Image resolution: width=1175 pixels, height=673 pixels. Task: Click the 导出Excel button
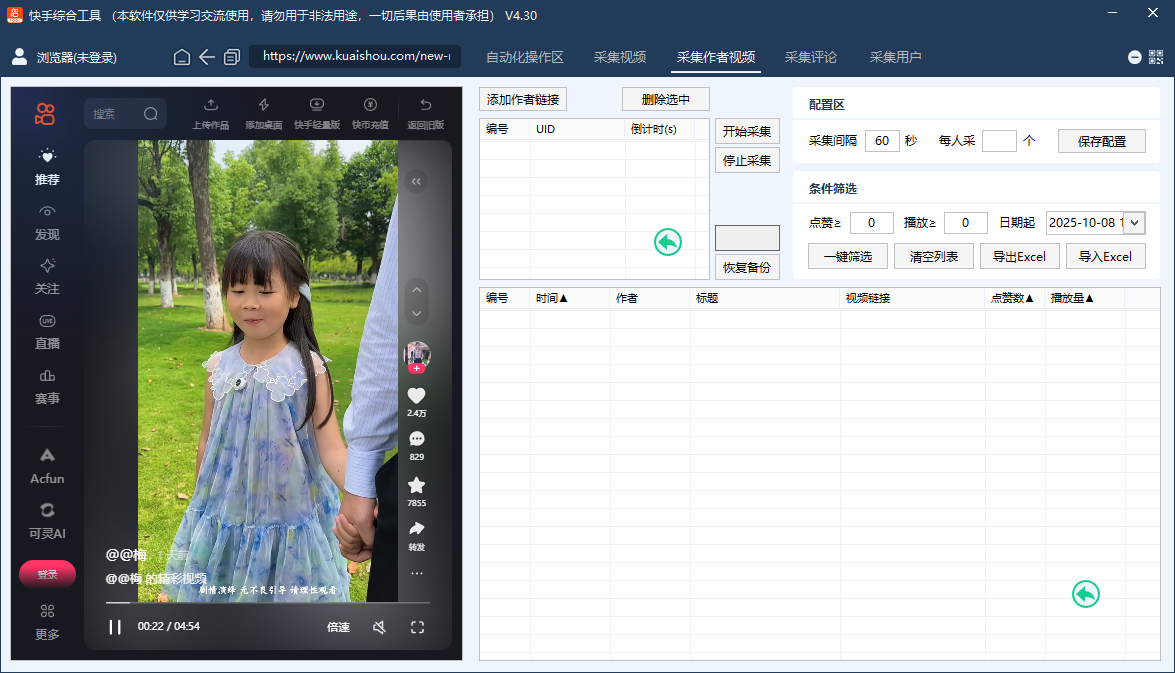pyautogui.click(x=1019, y=256)
